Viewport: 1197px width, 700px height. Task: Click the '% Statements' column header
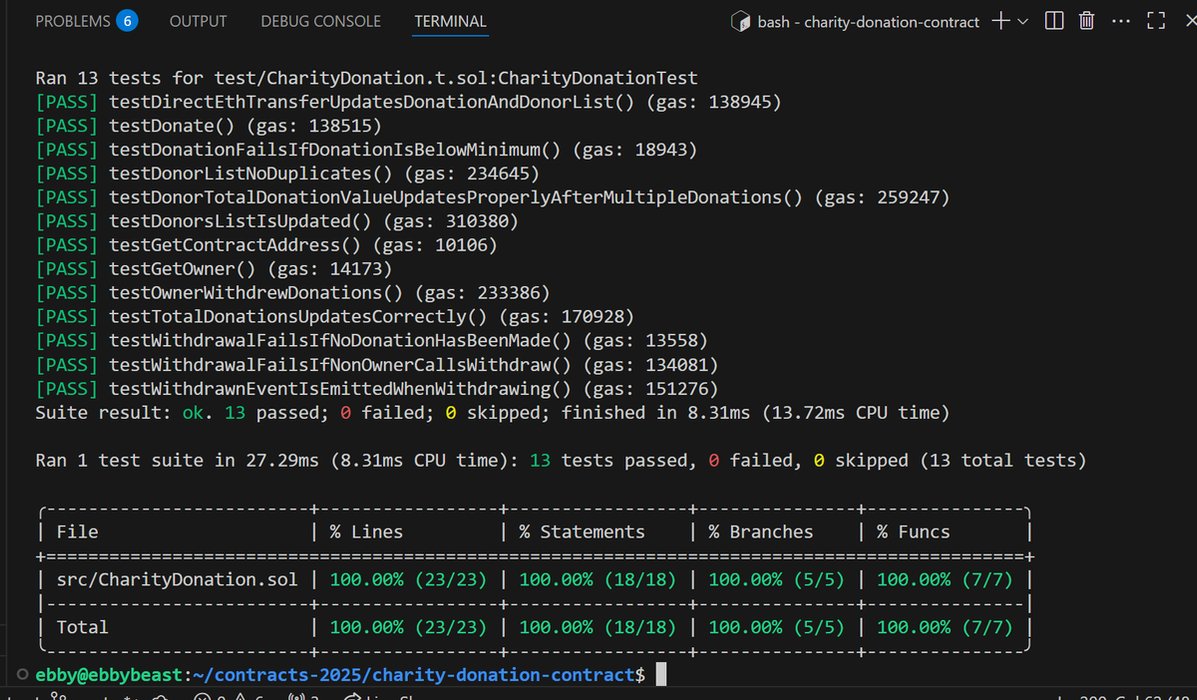[x=582, y=532]
